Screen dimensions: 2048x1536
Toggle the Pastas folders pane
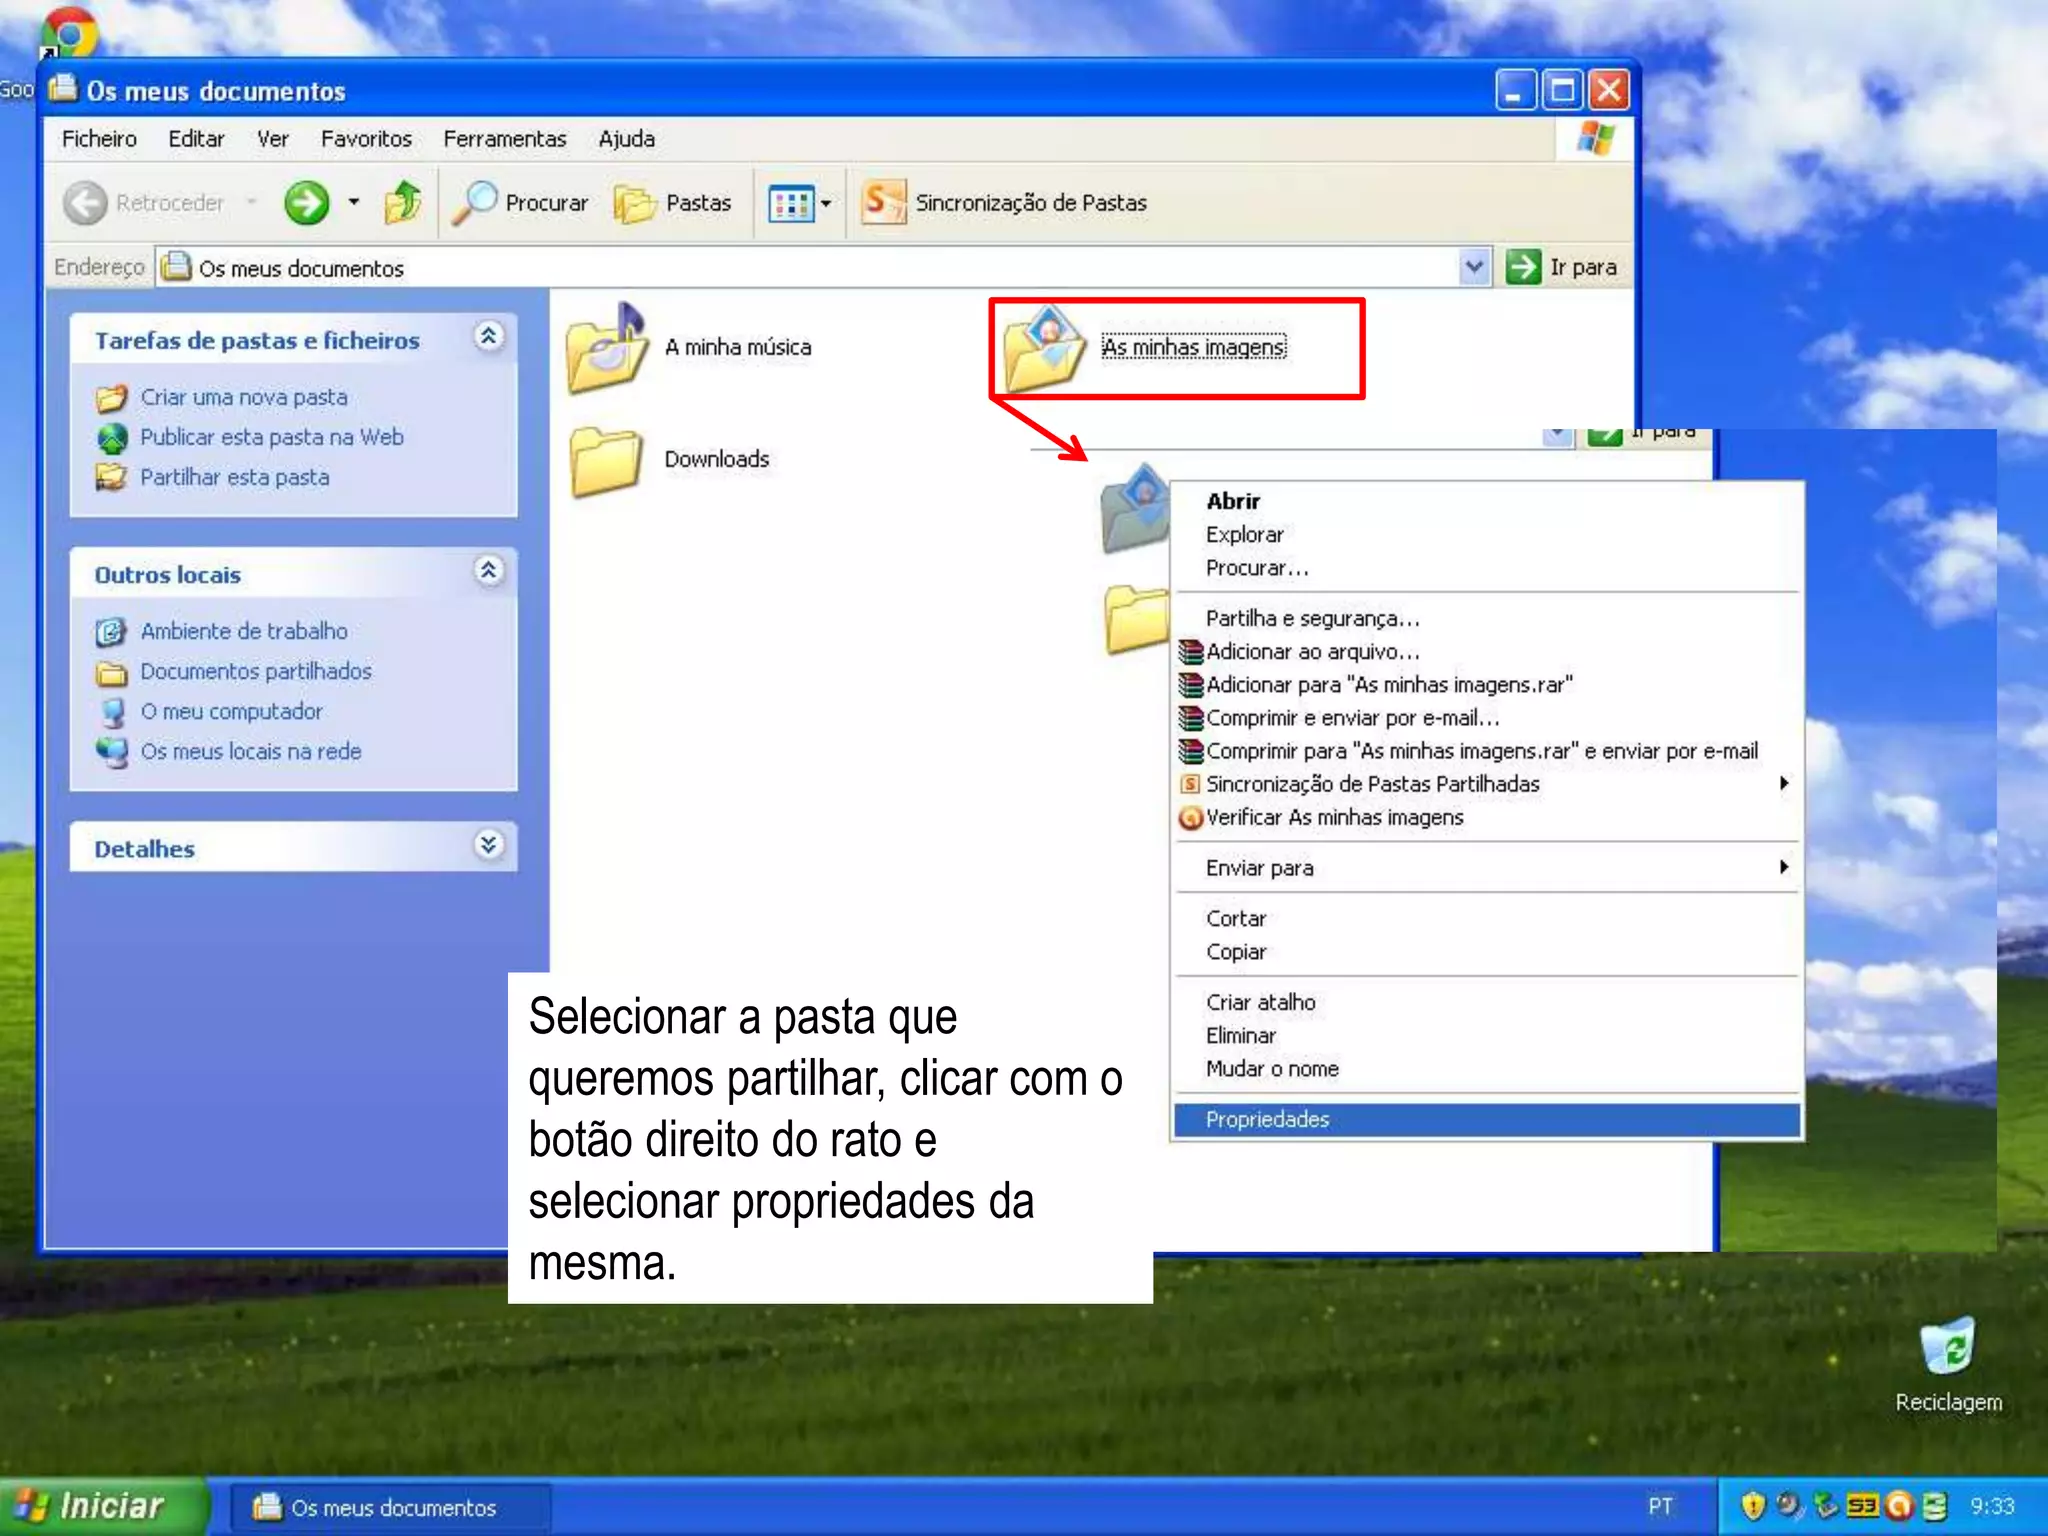click(673, 203)
